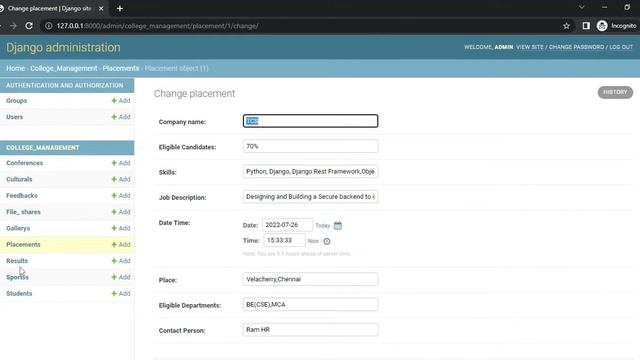
Task: Add a new Result
Action: tap(121, 261)
